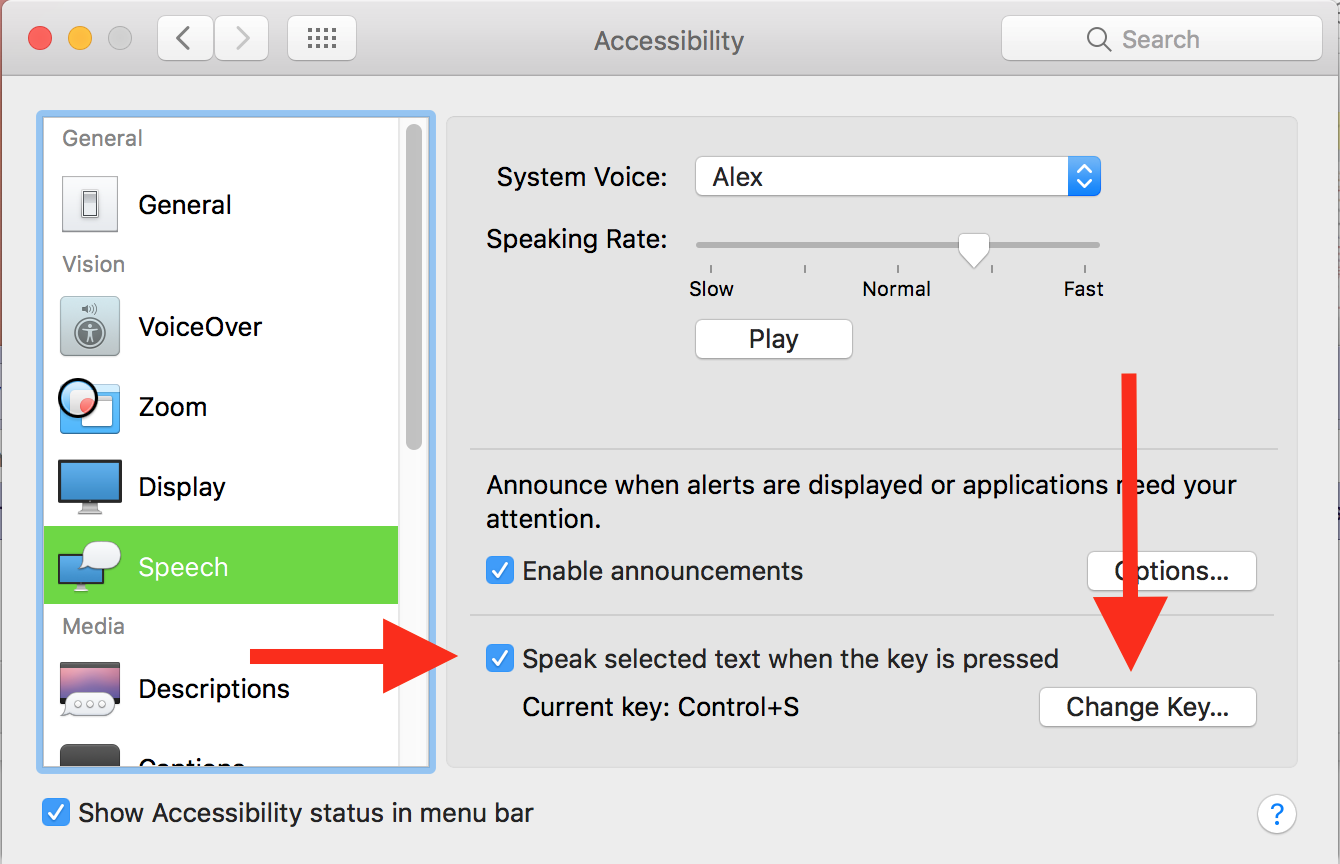Select the General light-switch icon

pos(90,204)
